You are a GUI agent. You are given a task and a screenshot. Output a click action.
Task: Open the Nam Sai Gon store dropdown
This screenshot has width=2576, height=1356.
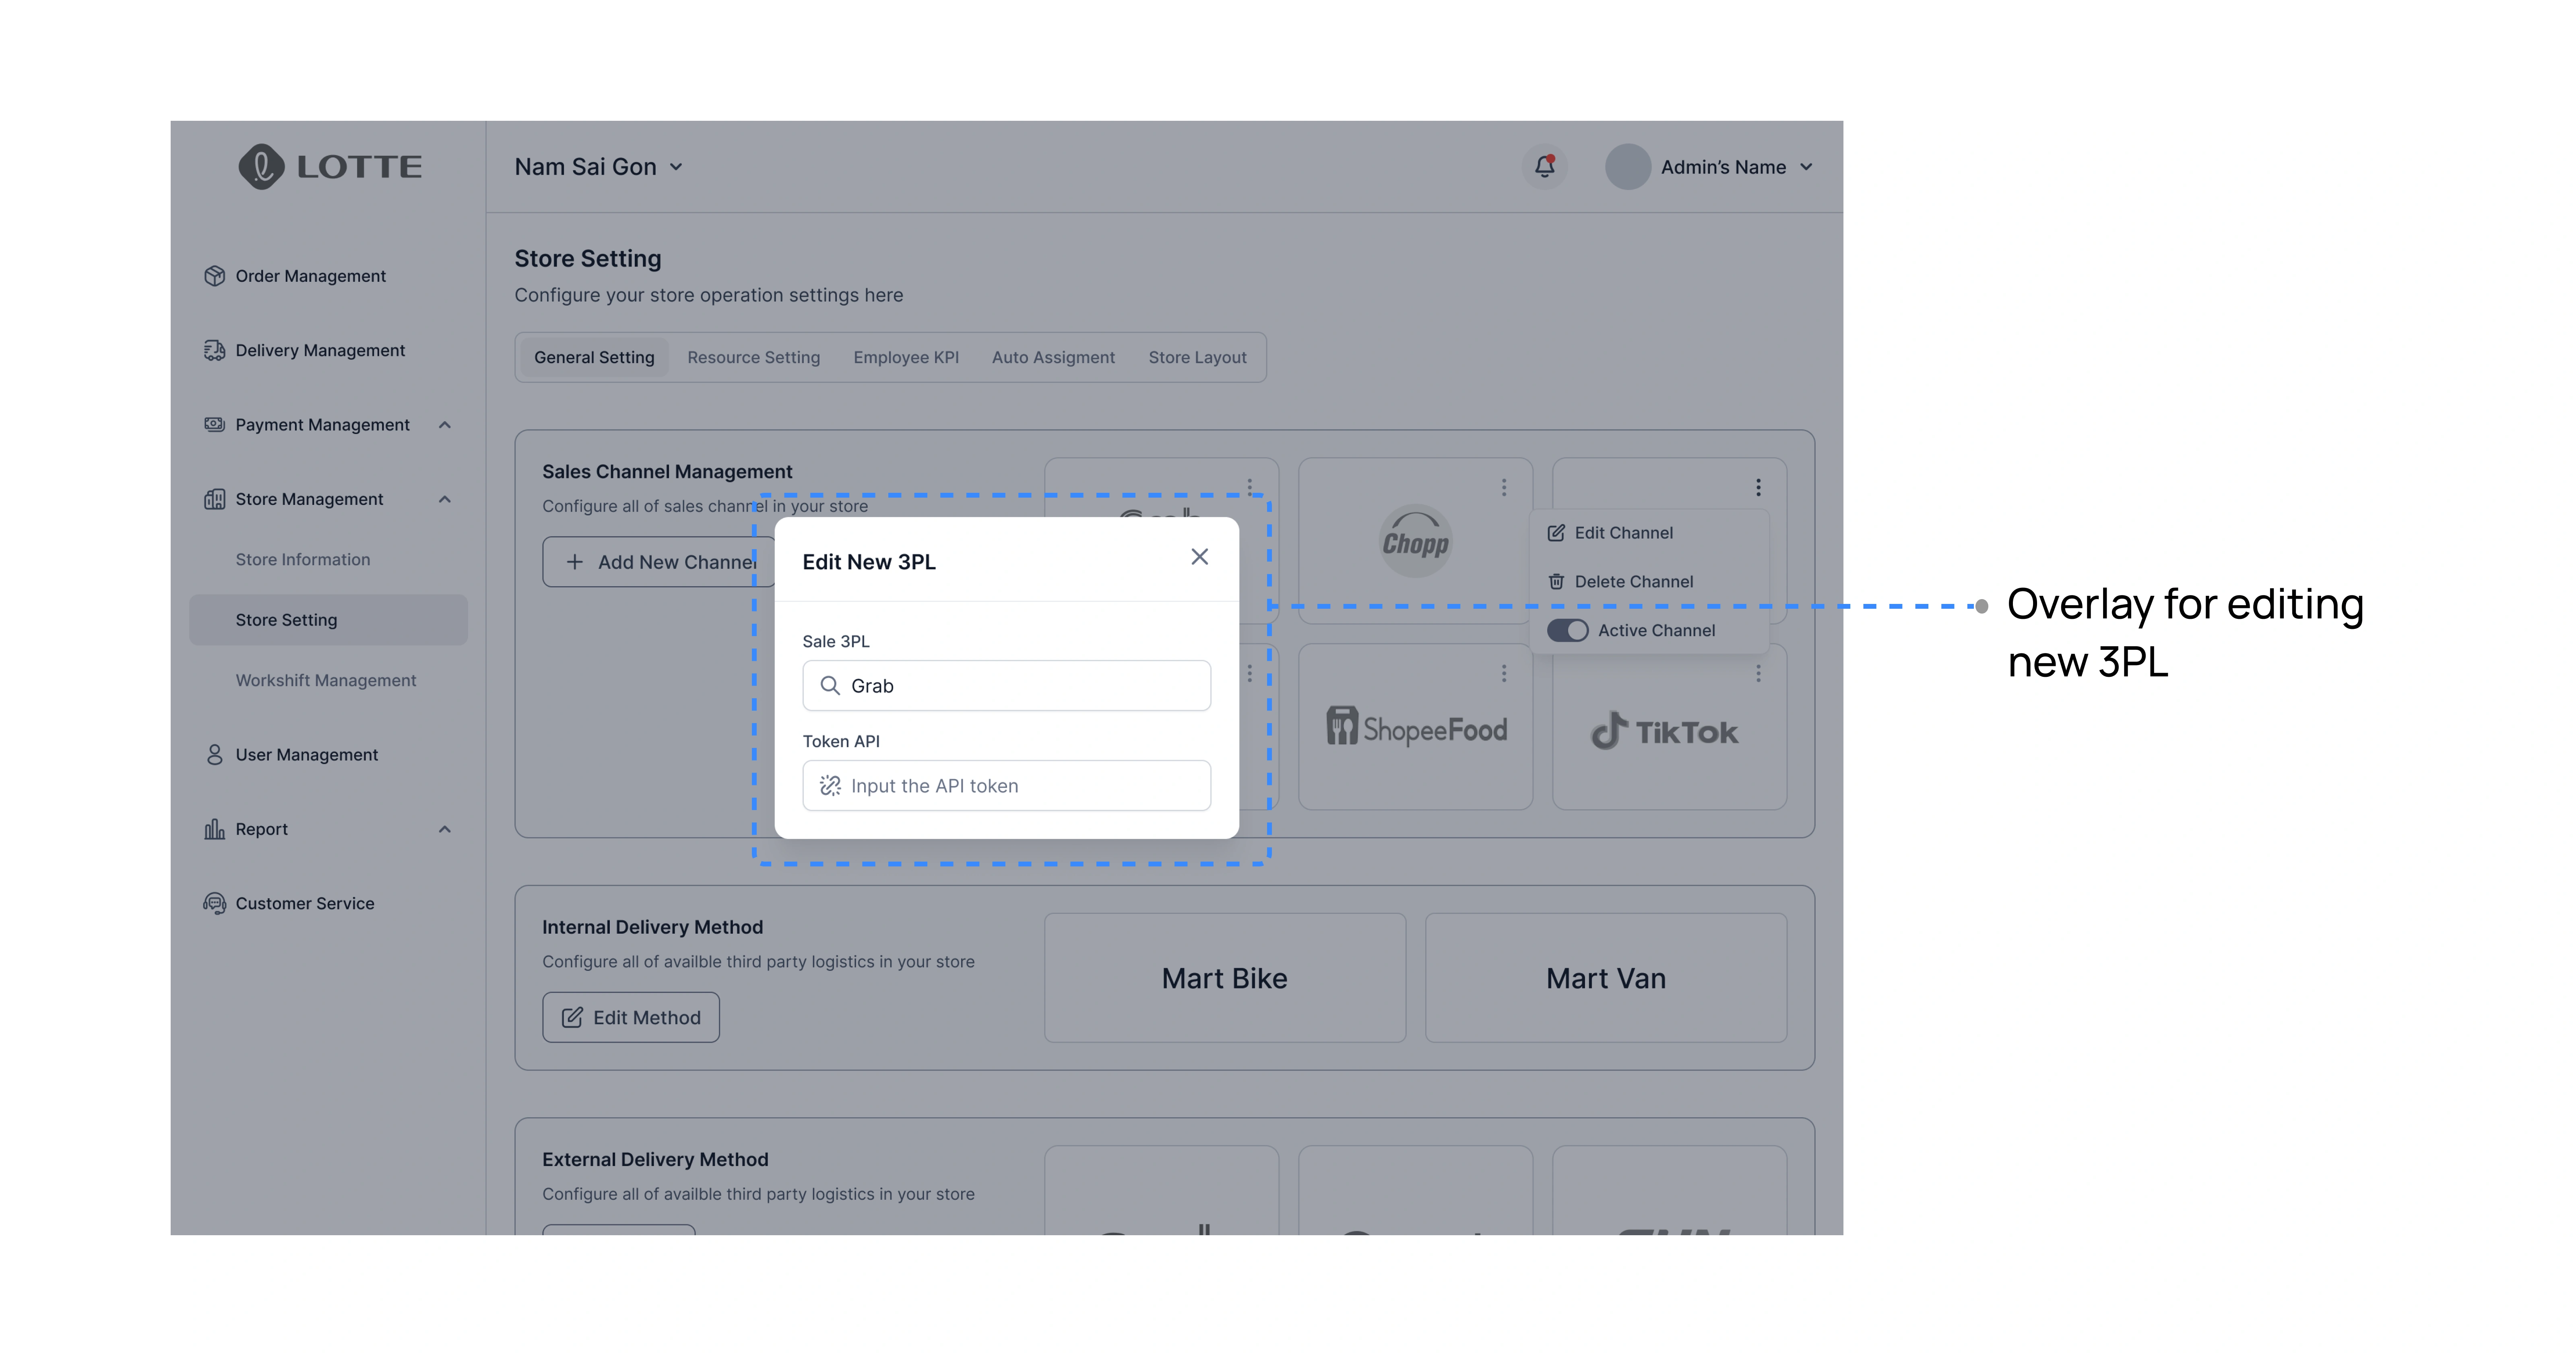(x=598, y=167)
